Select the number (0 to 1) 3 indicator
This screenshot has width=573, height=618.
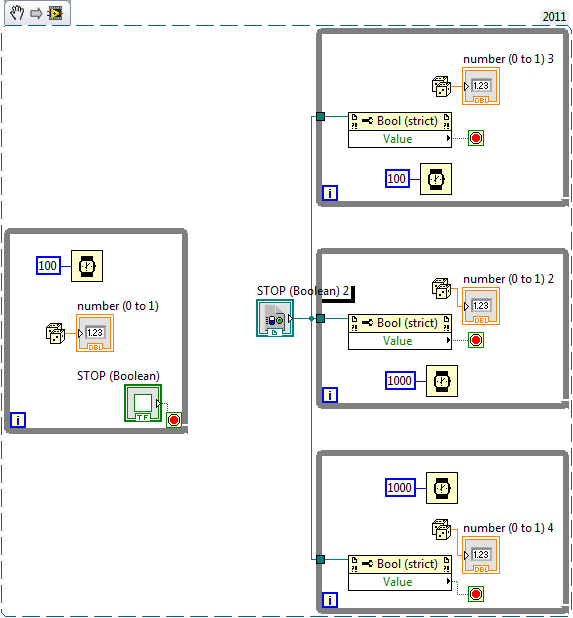click(x=481, y=86)
